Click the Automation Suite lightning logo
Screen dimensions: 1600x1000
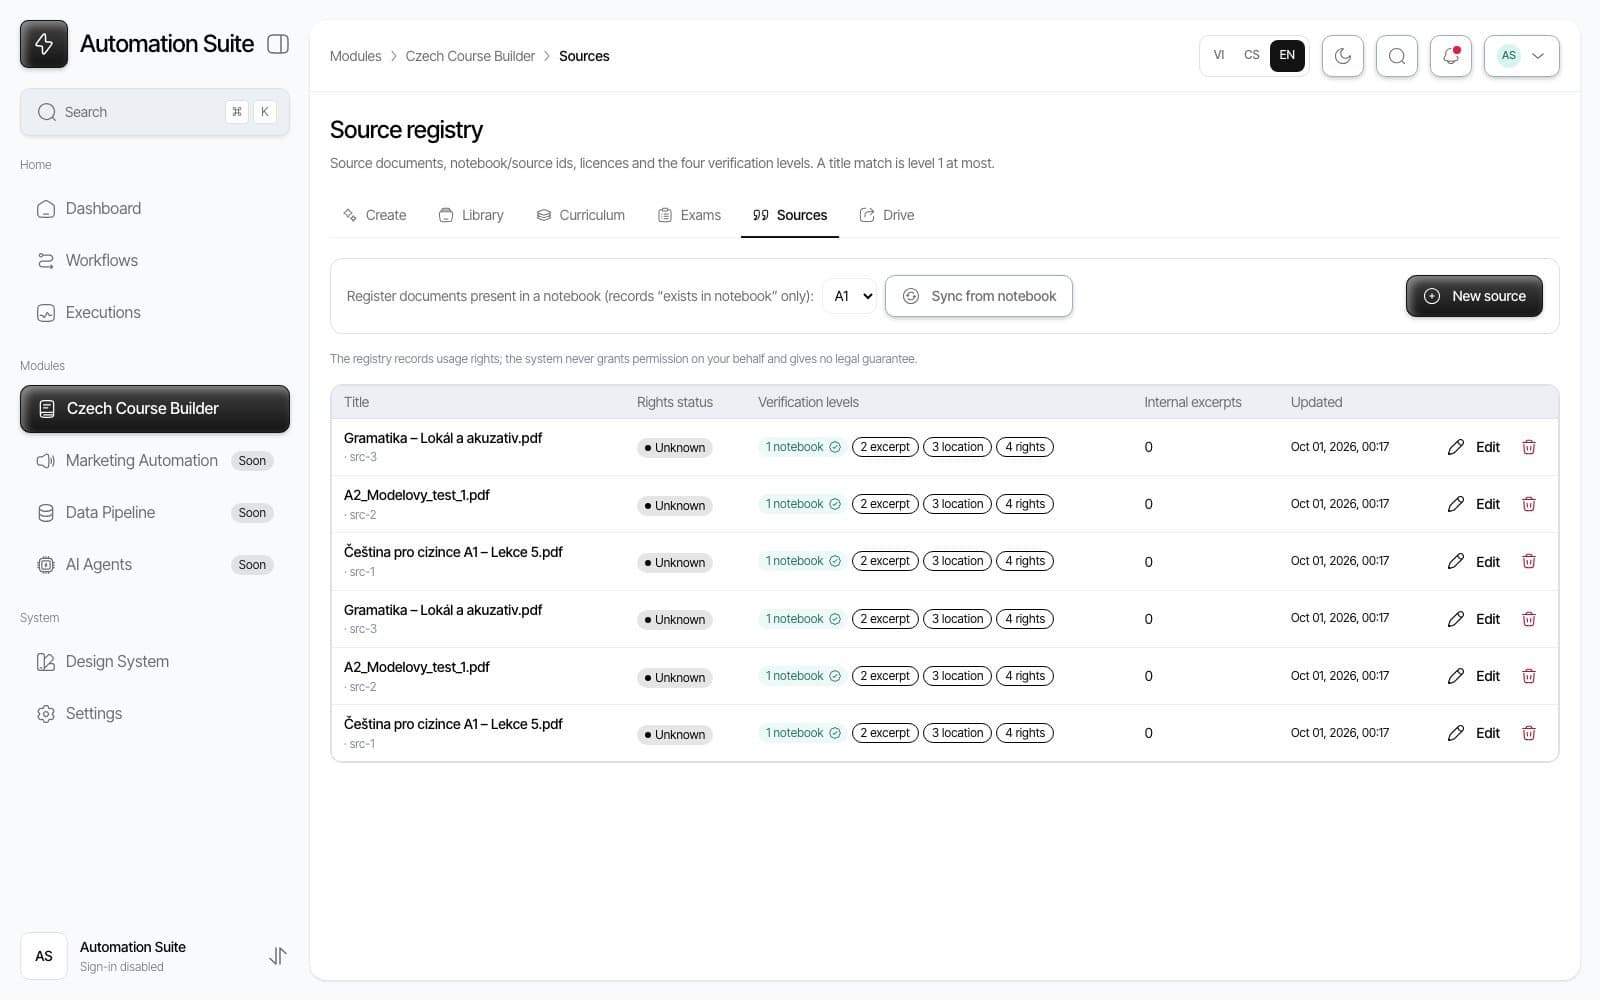click(x=44, y=44)
